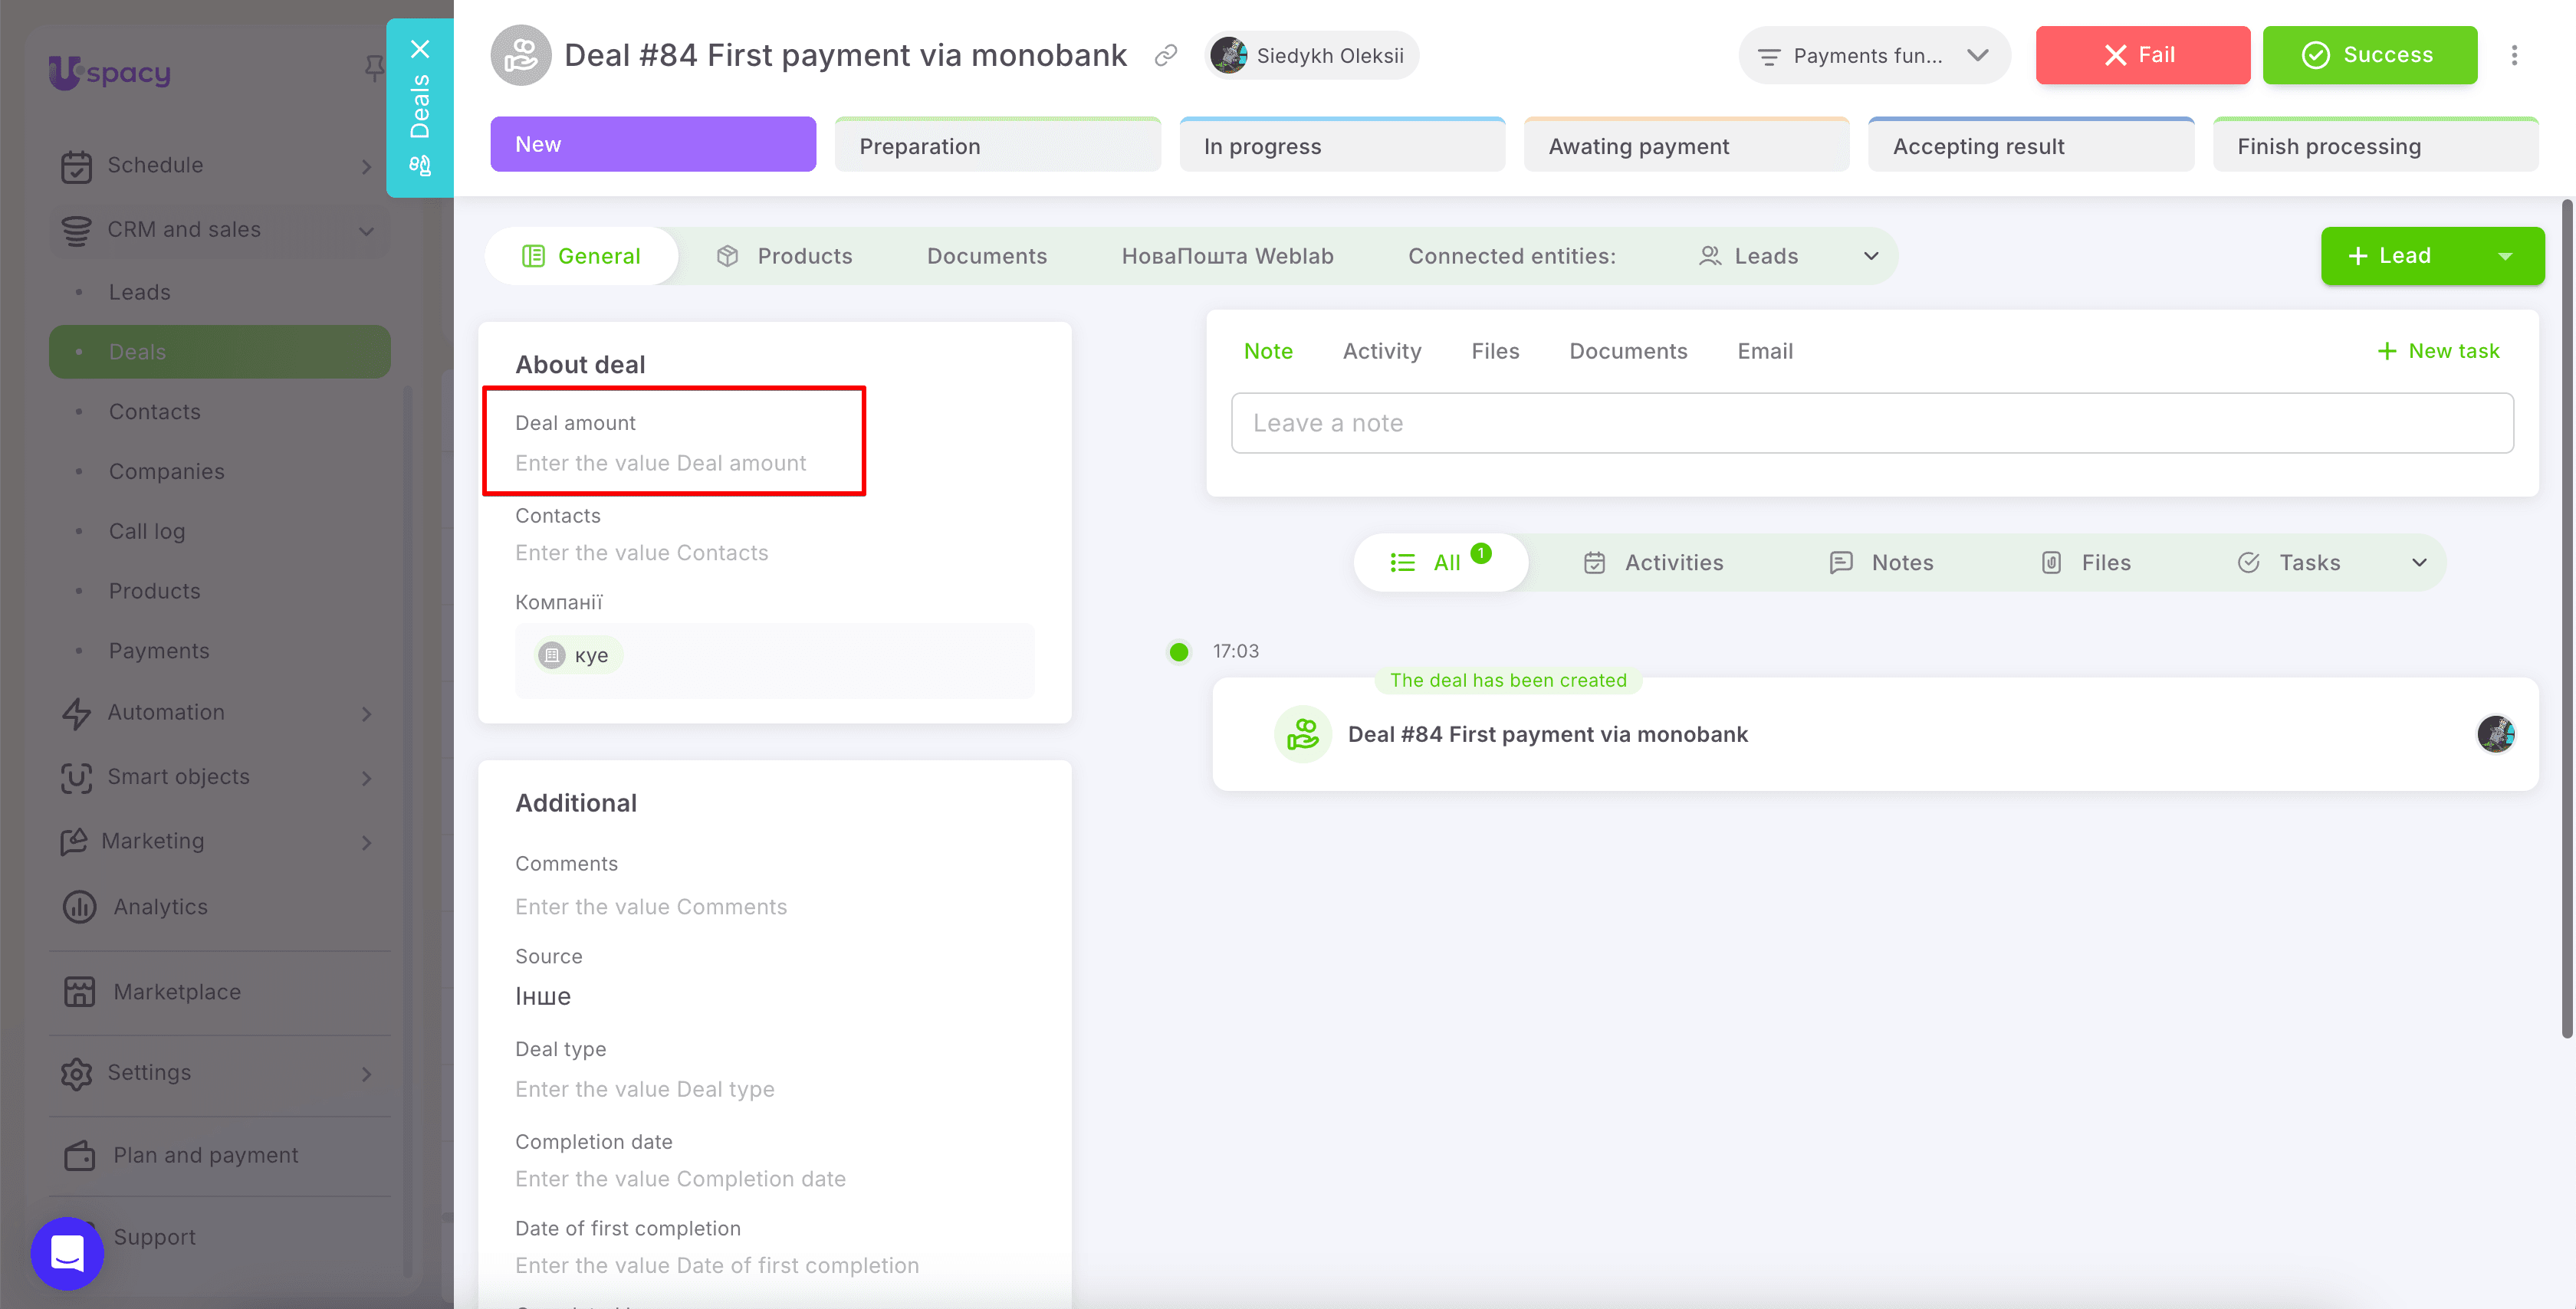Image resolution: width=2576 pixels, height=1309 pixels.
Task: Expand the Settings menu chevron
Action: click(367, 1074)
